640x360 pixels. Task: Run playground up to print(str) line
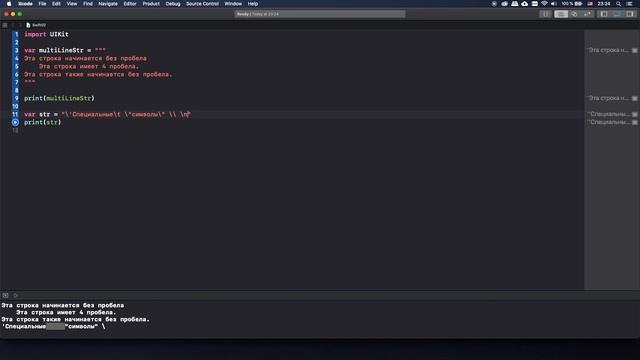tap(15, 122)
